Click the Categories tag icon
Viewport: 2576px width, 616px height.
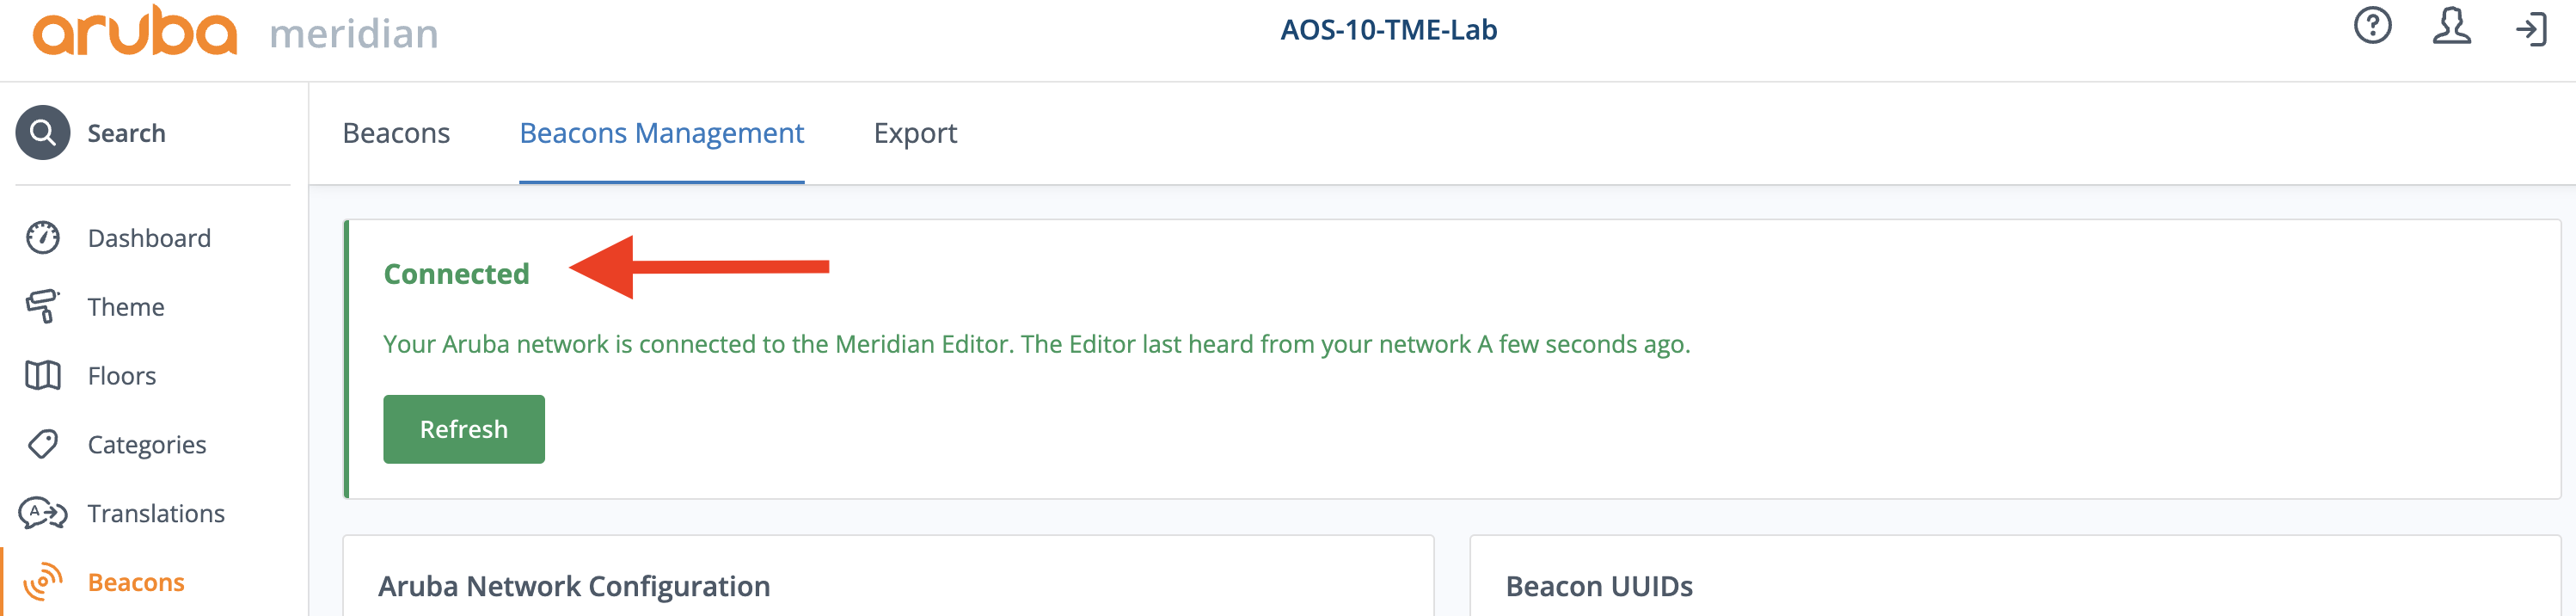43,444
